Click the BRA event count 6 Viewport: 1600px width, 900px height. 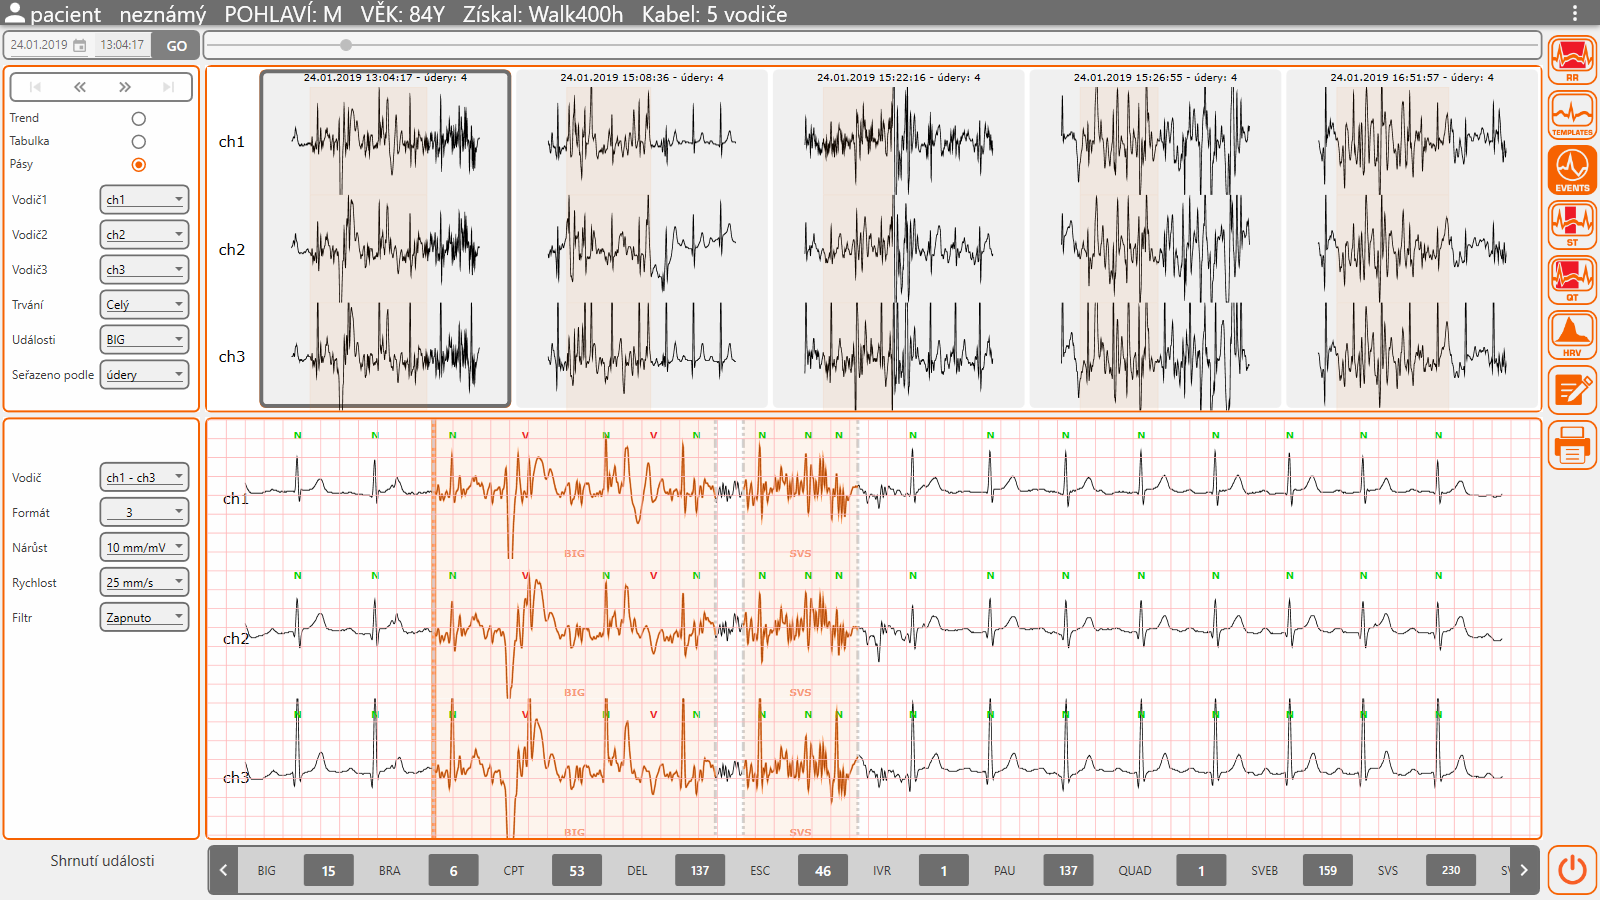pos(453,870)
